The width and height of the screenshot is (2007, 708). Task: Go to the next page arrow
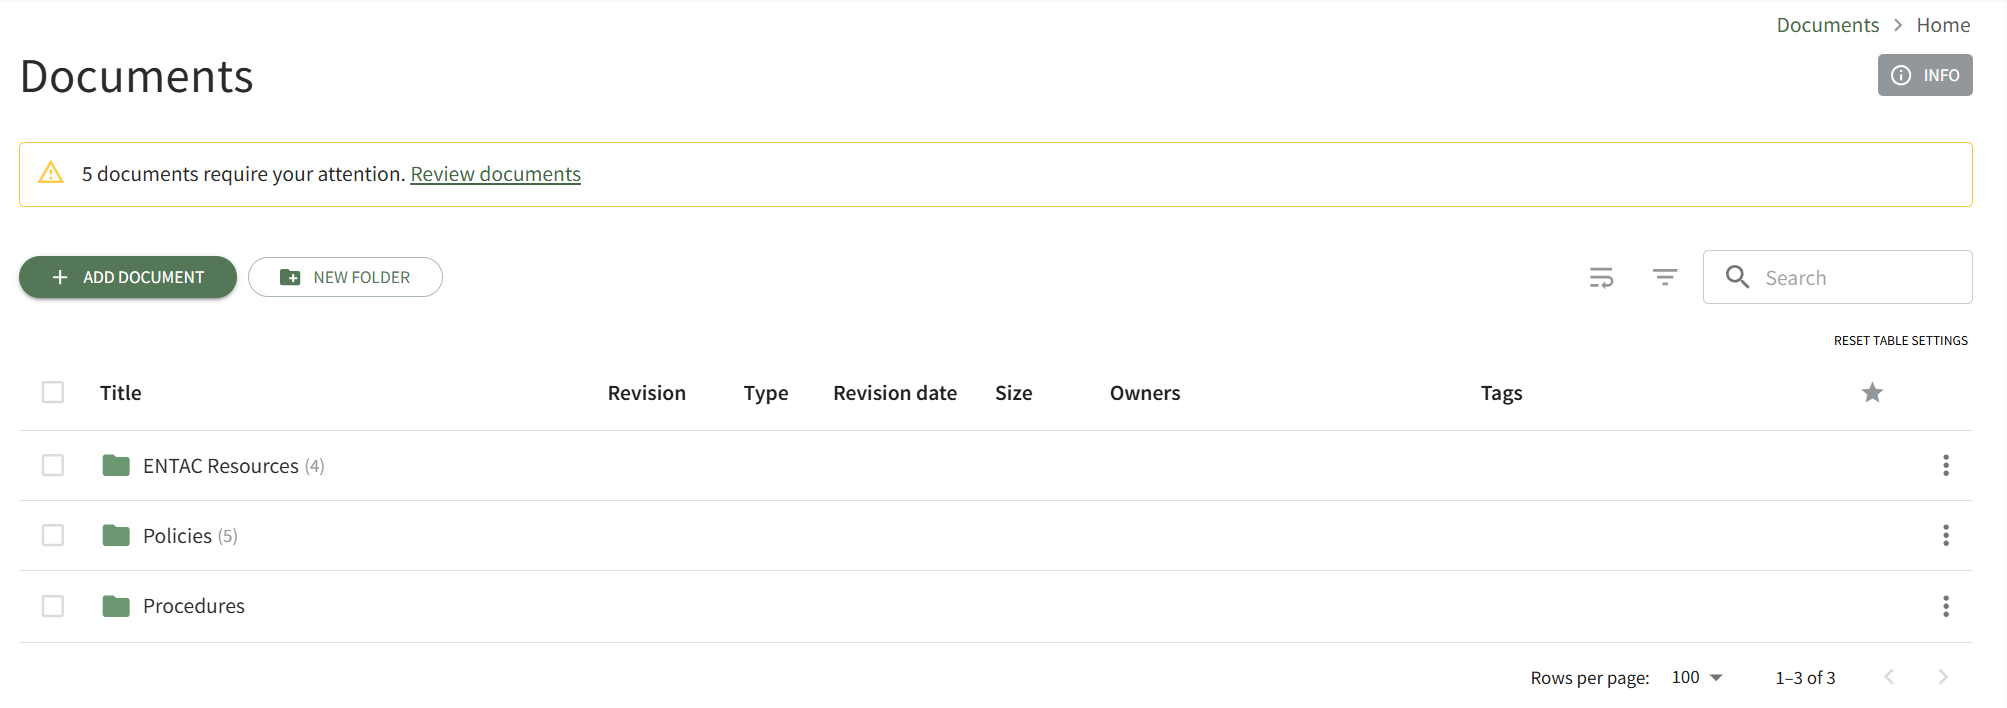coord(1943,677)
